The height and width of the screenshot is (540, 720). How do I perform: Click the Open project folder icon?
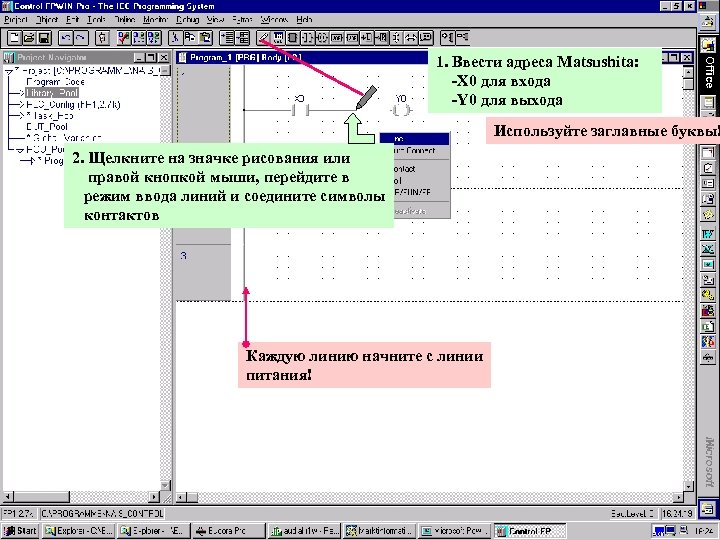(x=29, y=38)
